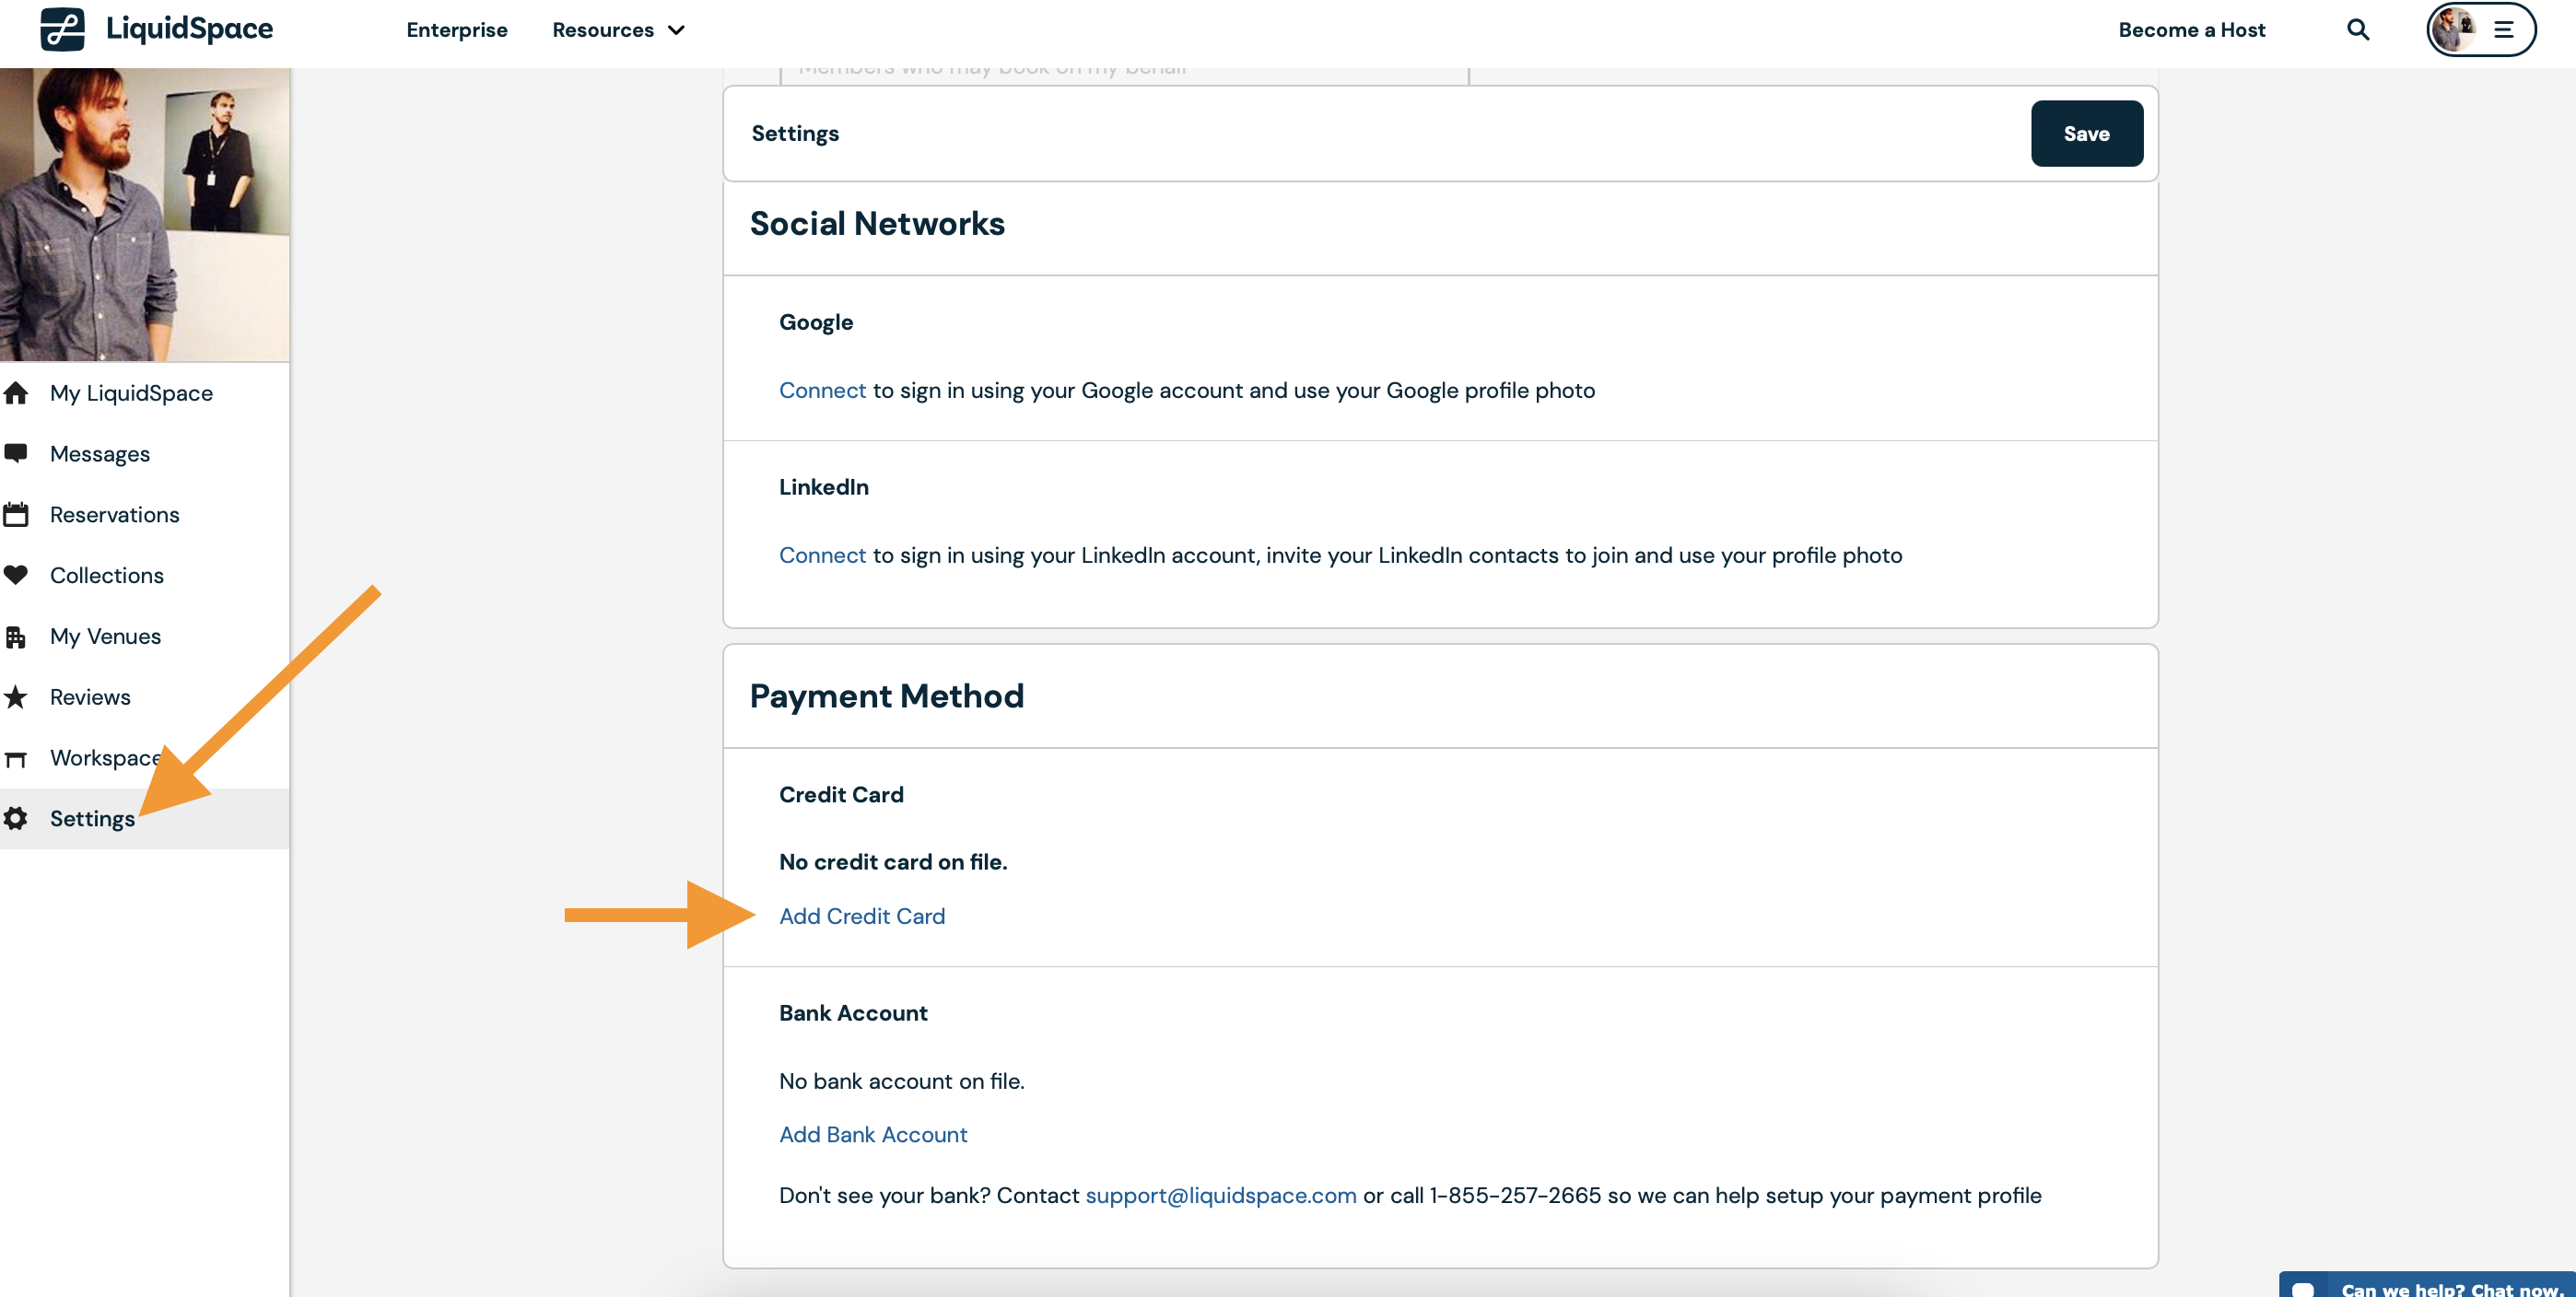Screen dimensions: 2576x1297
Task: Save the settings changes
Action: click(2086, 133)
